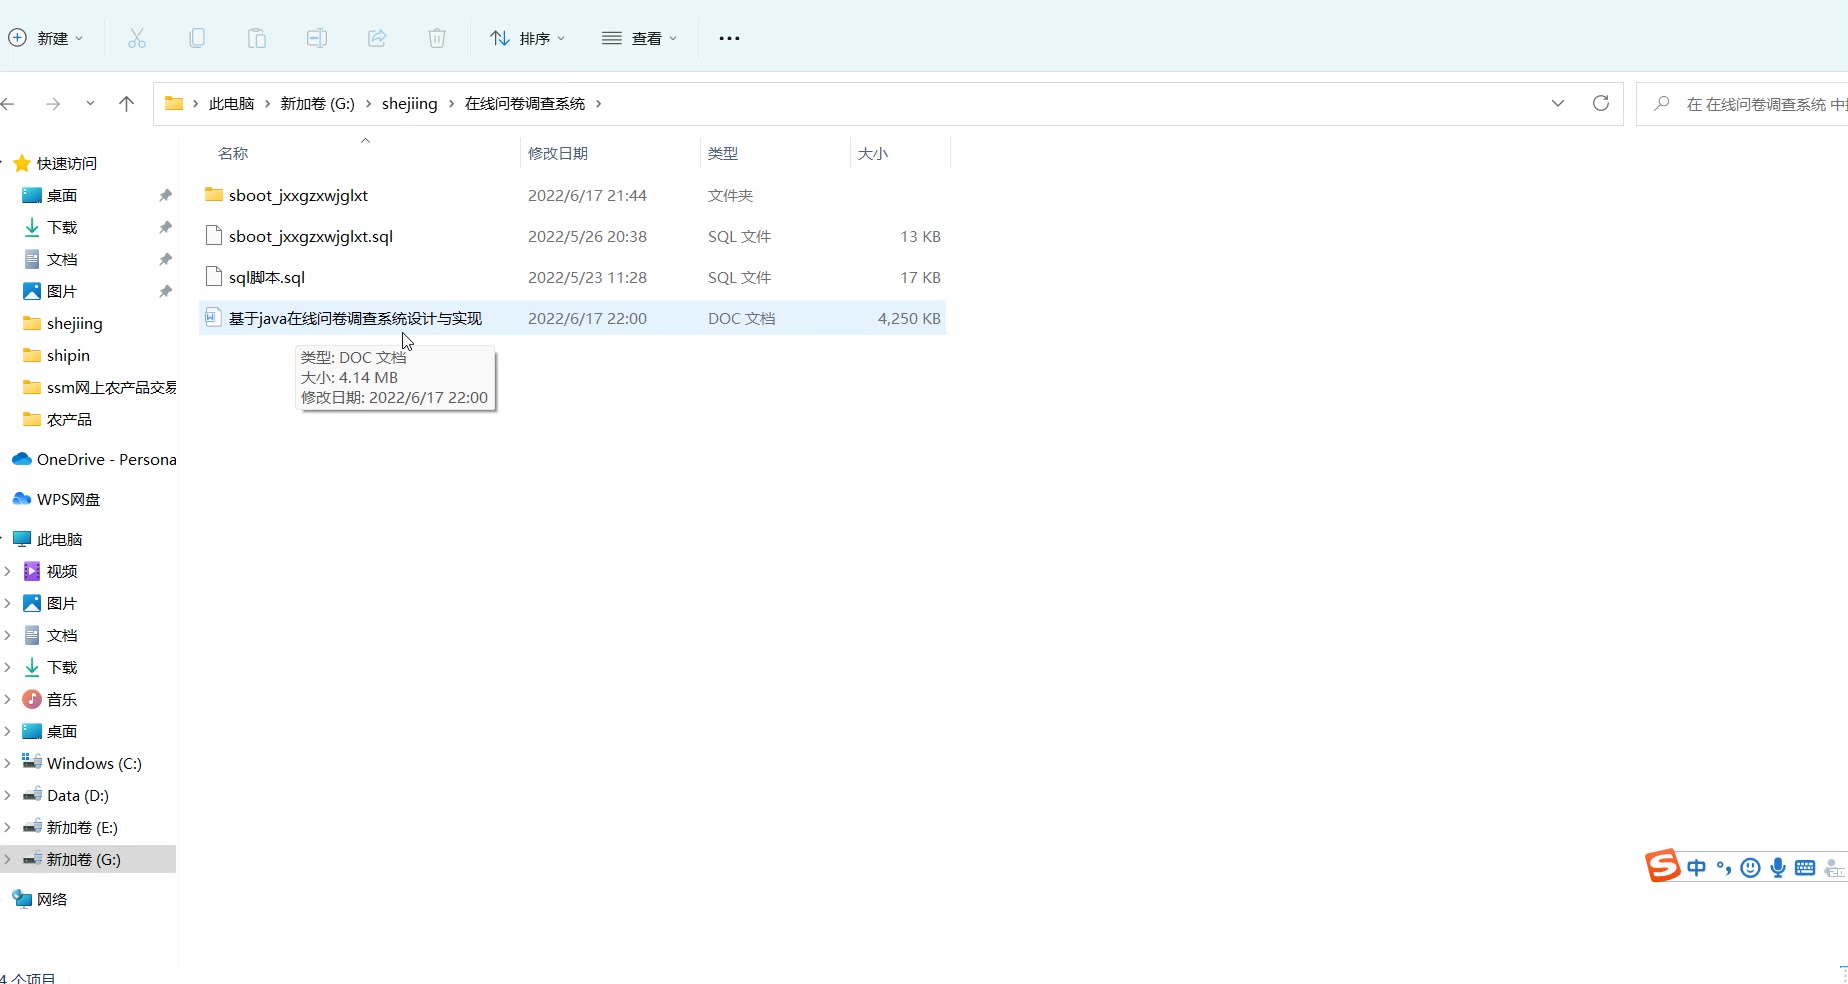Click the Rename icon in toolbar
The width and height of the screenshot is (1848, 984).
(x=317, y=38)
